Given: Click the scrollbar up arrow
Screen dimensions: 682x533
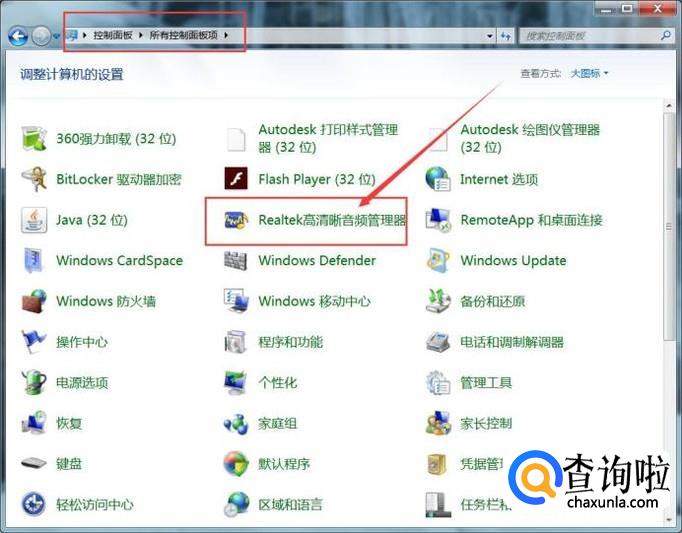Looking at the screenshot, I should 669,105.
